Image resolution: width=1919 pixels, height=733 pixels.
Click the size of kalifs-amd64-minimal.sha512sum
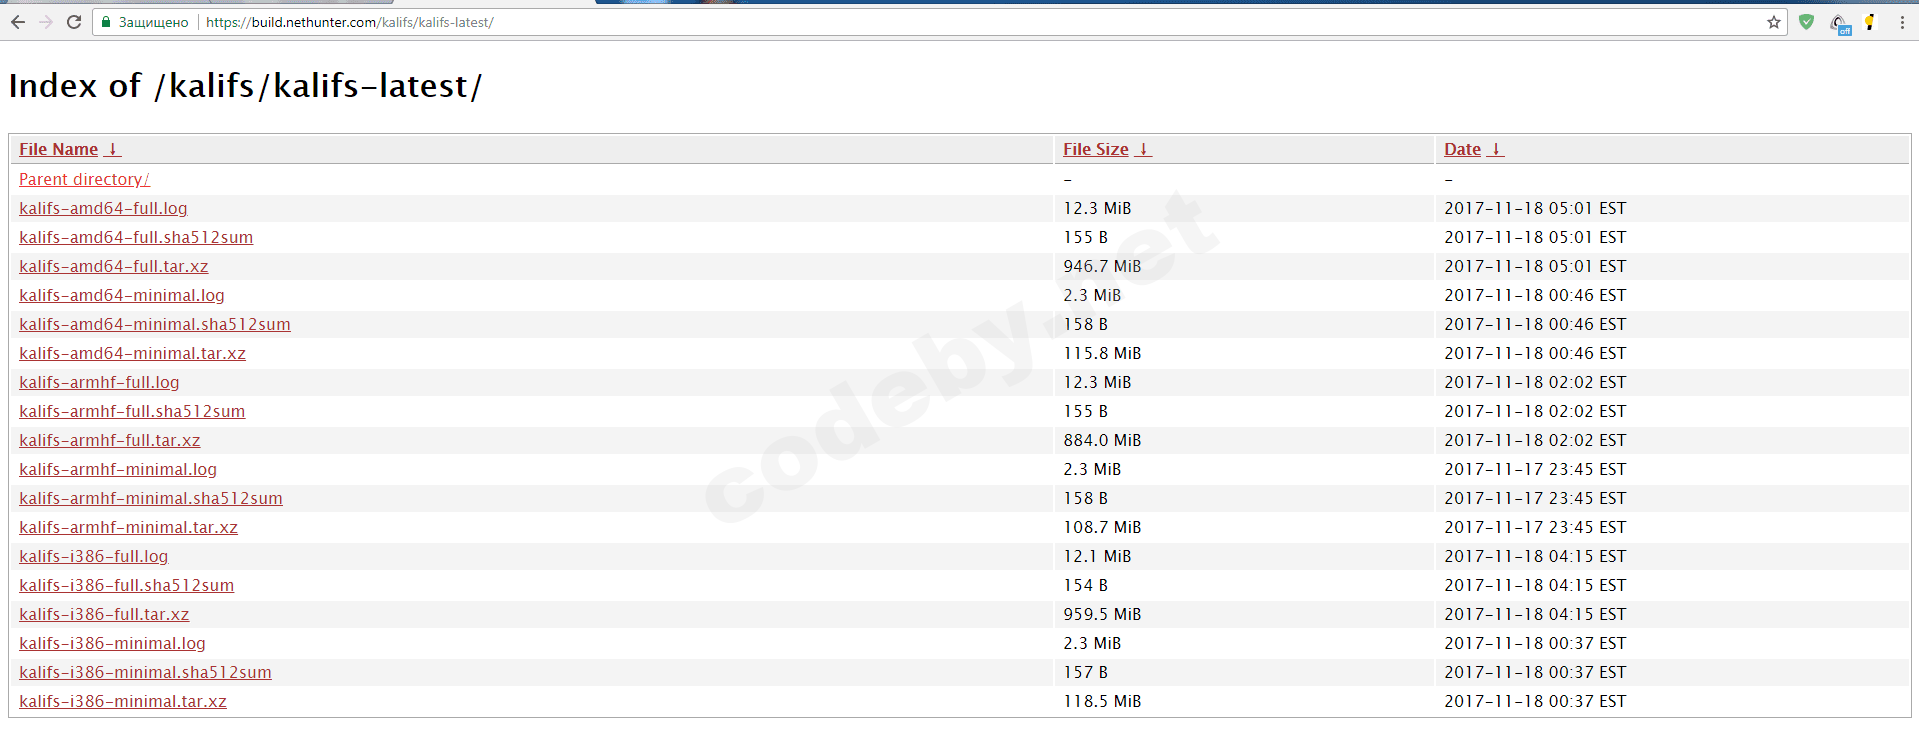click(1085, 324)
